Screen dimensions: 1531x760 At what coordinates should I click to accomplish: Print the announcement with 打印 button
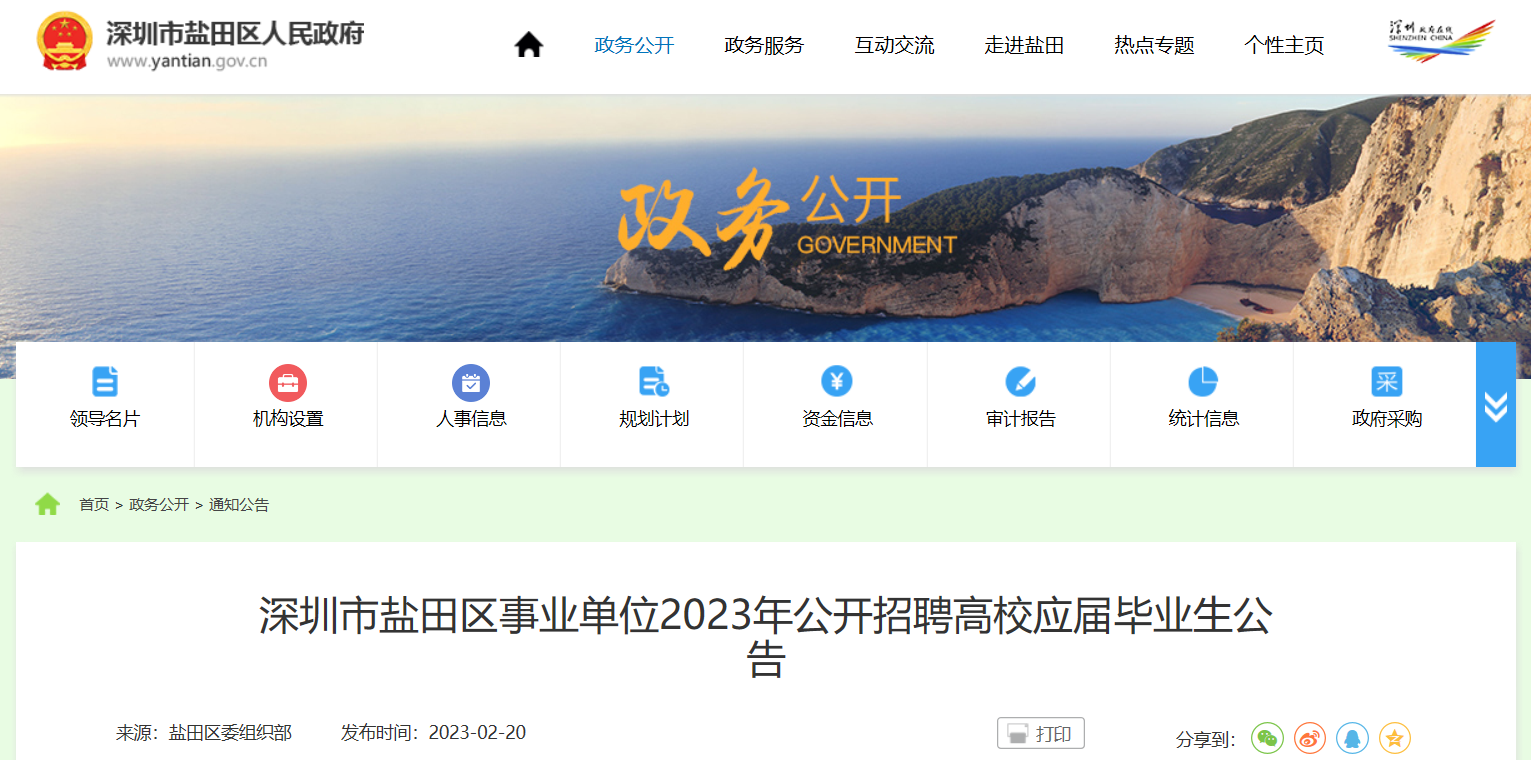click(x=1041, y=733)
